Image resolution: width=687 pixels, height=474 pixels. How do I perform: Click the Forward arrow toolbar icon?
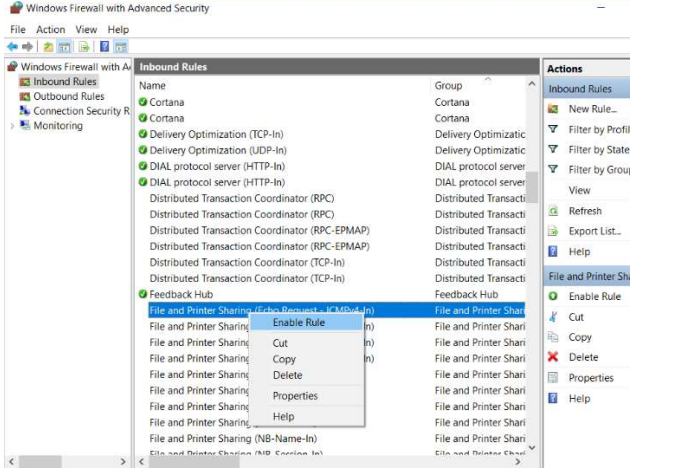28,46
